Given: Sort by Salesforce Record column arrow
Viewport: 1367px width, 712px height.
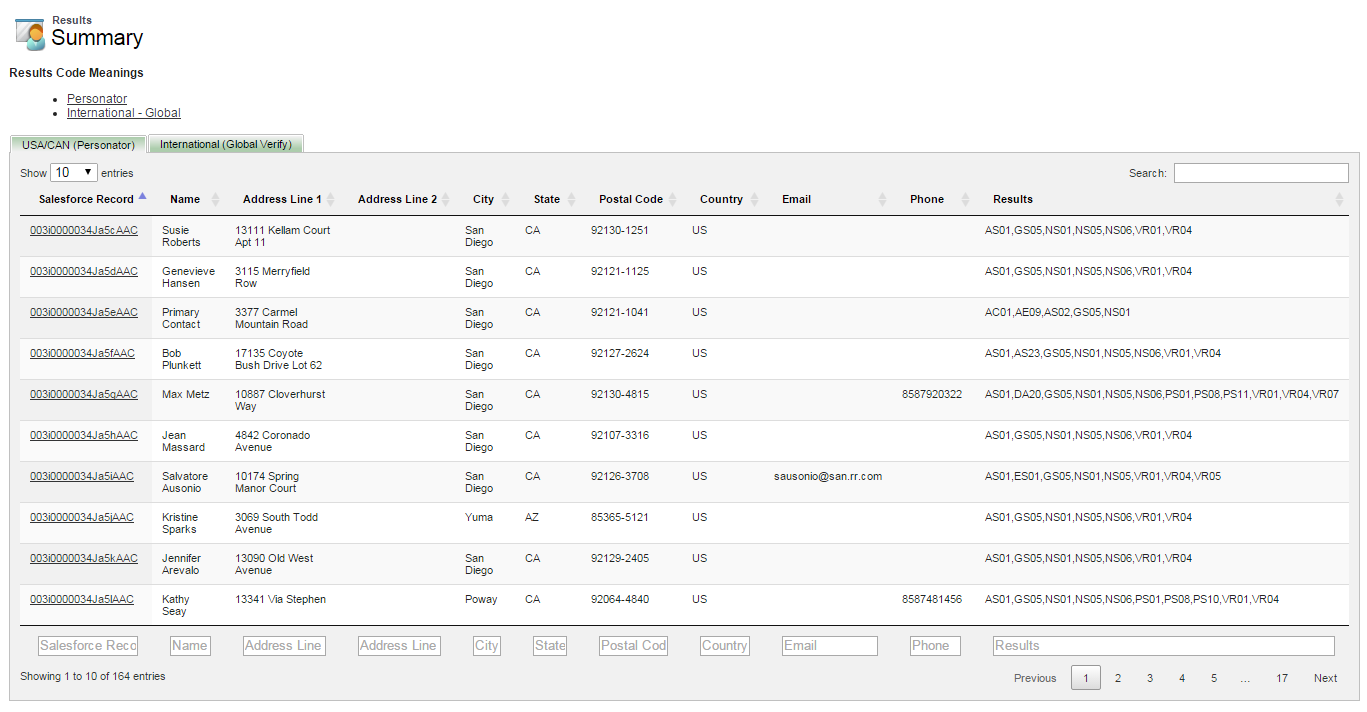Looking at the screenshot, I should pyautogui.click(x=142, y=198).
